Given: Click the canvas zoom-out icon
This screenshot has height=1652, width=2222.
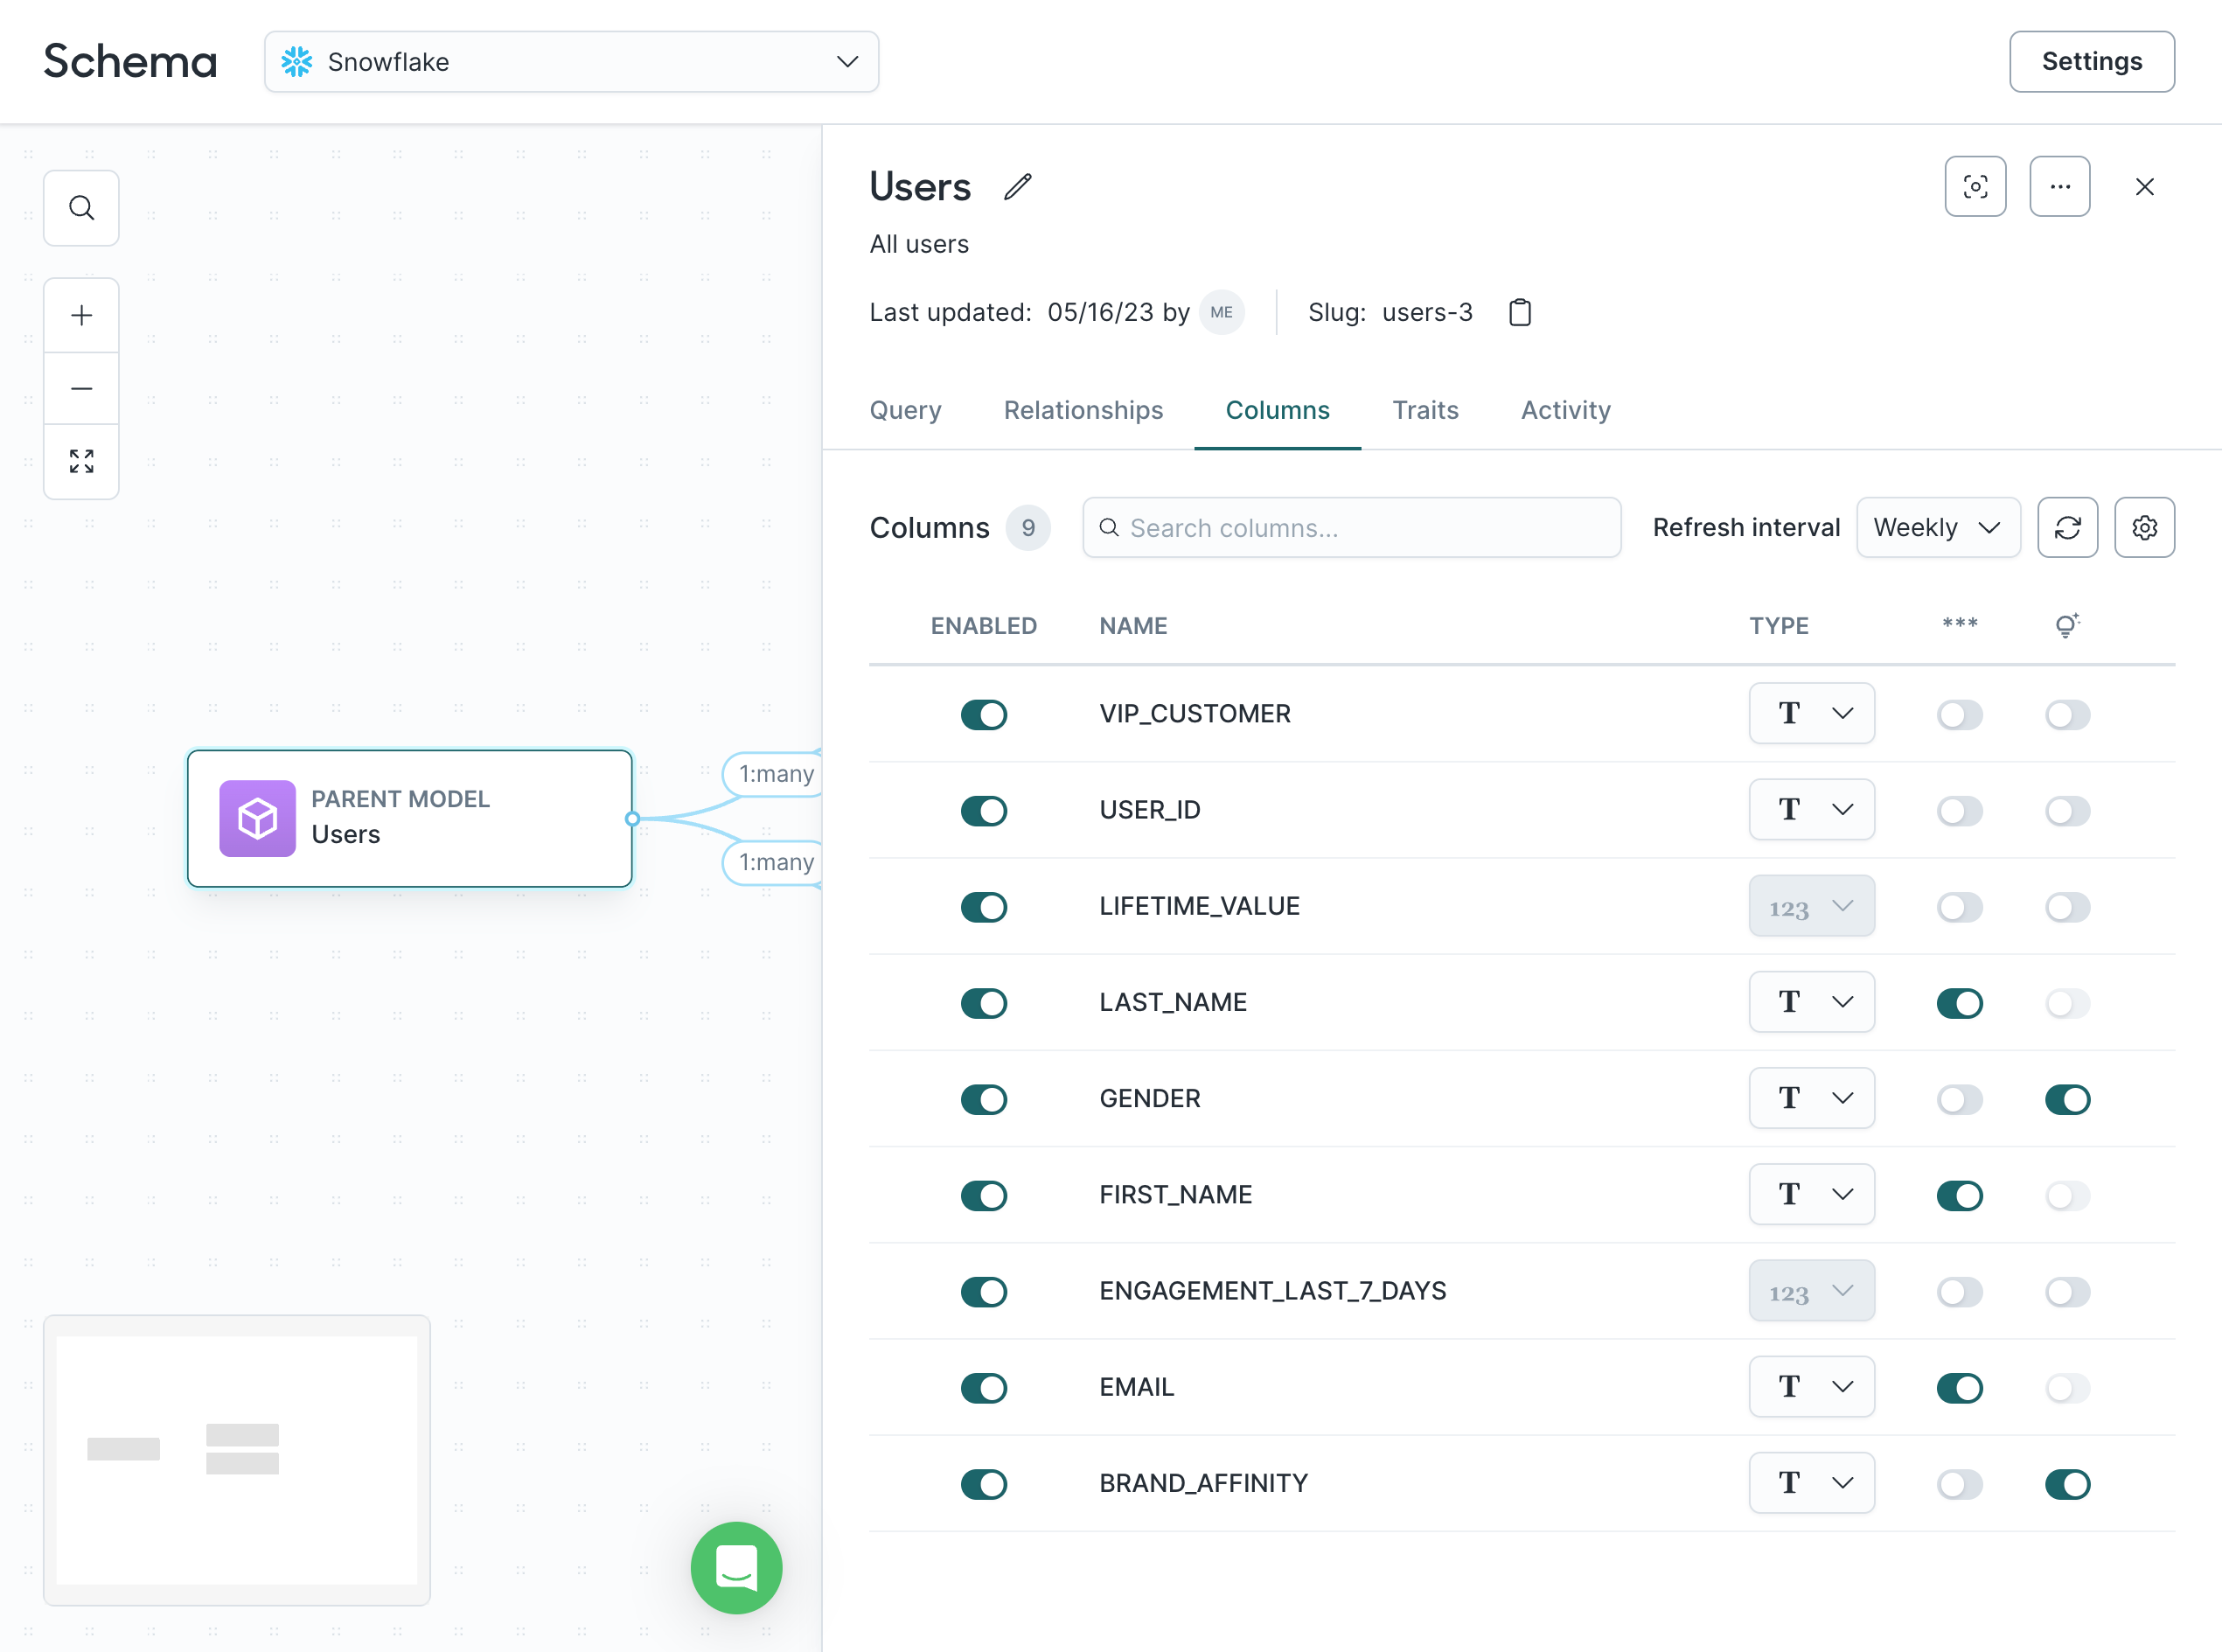Looking at the screenshot, I should click(x=81, y=387).
